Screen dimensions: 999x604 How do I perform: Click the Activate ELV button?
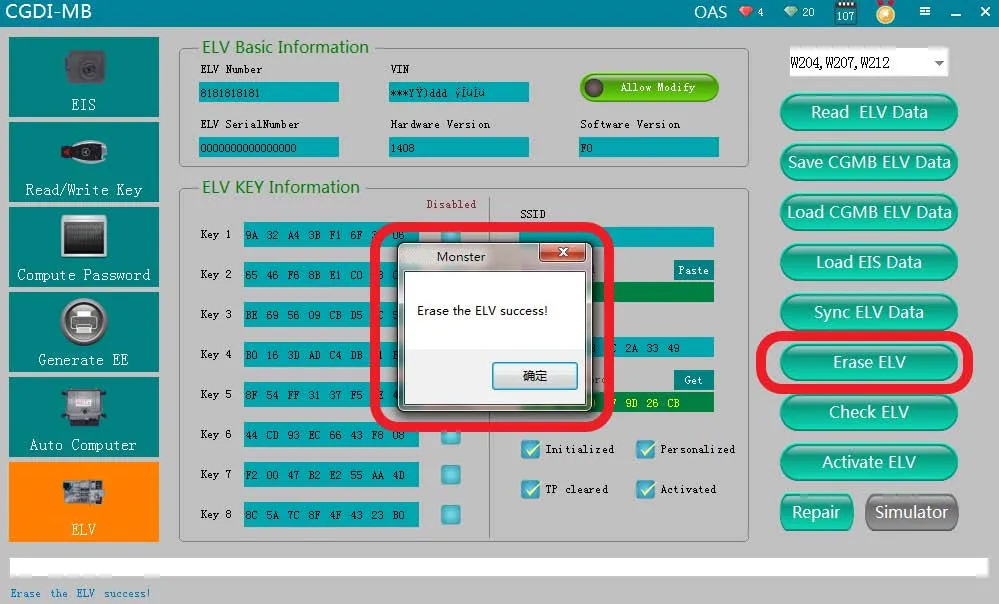[868, 463]
